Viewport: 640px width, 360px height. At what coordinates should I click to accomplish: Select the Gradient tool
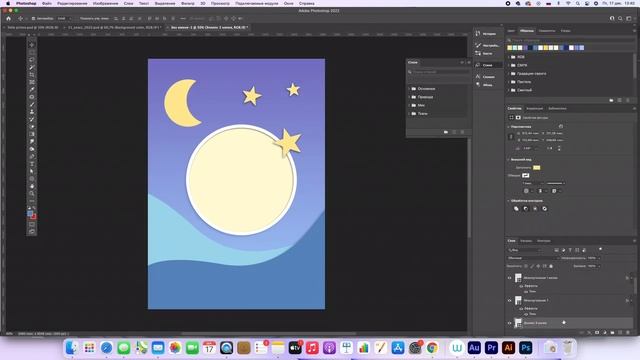(32, 134)
